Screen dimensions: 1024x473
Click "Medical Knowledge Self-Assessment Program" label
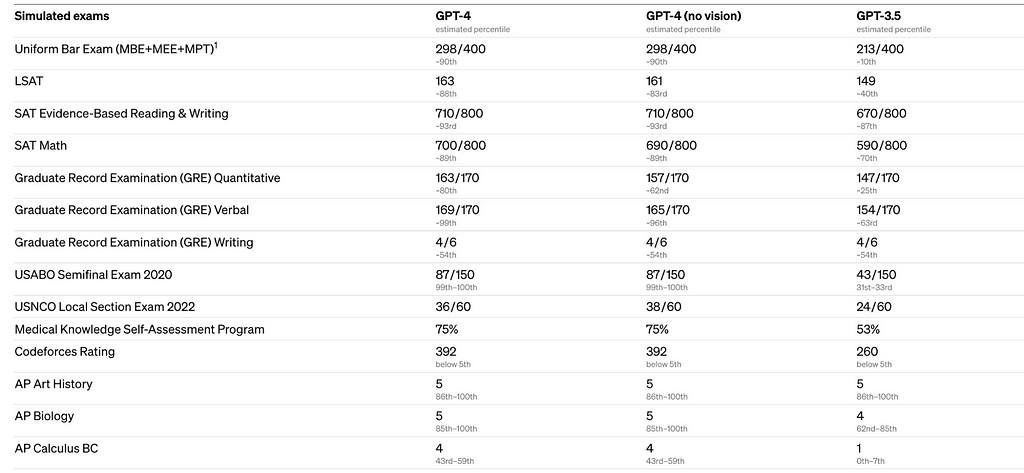tap(139, 329)
